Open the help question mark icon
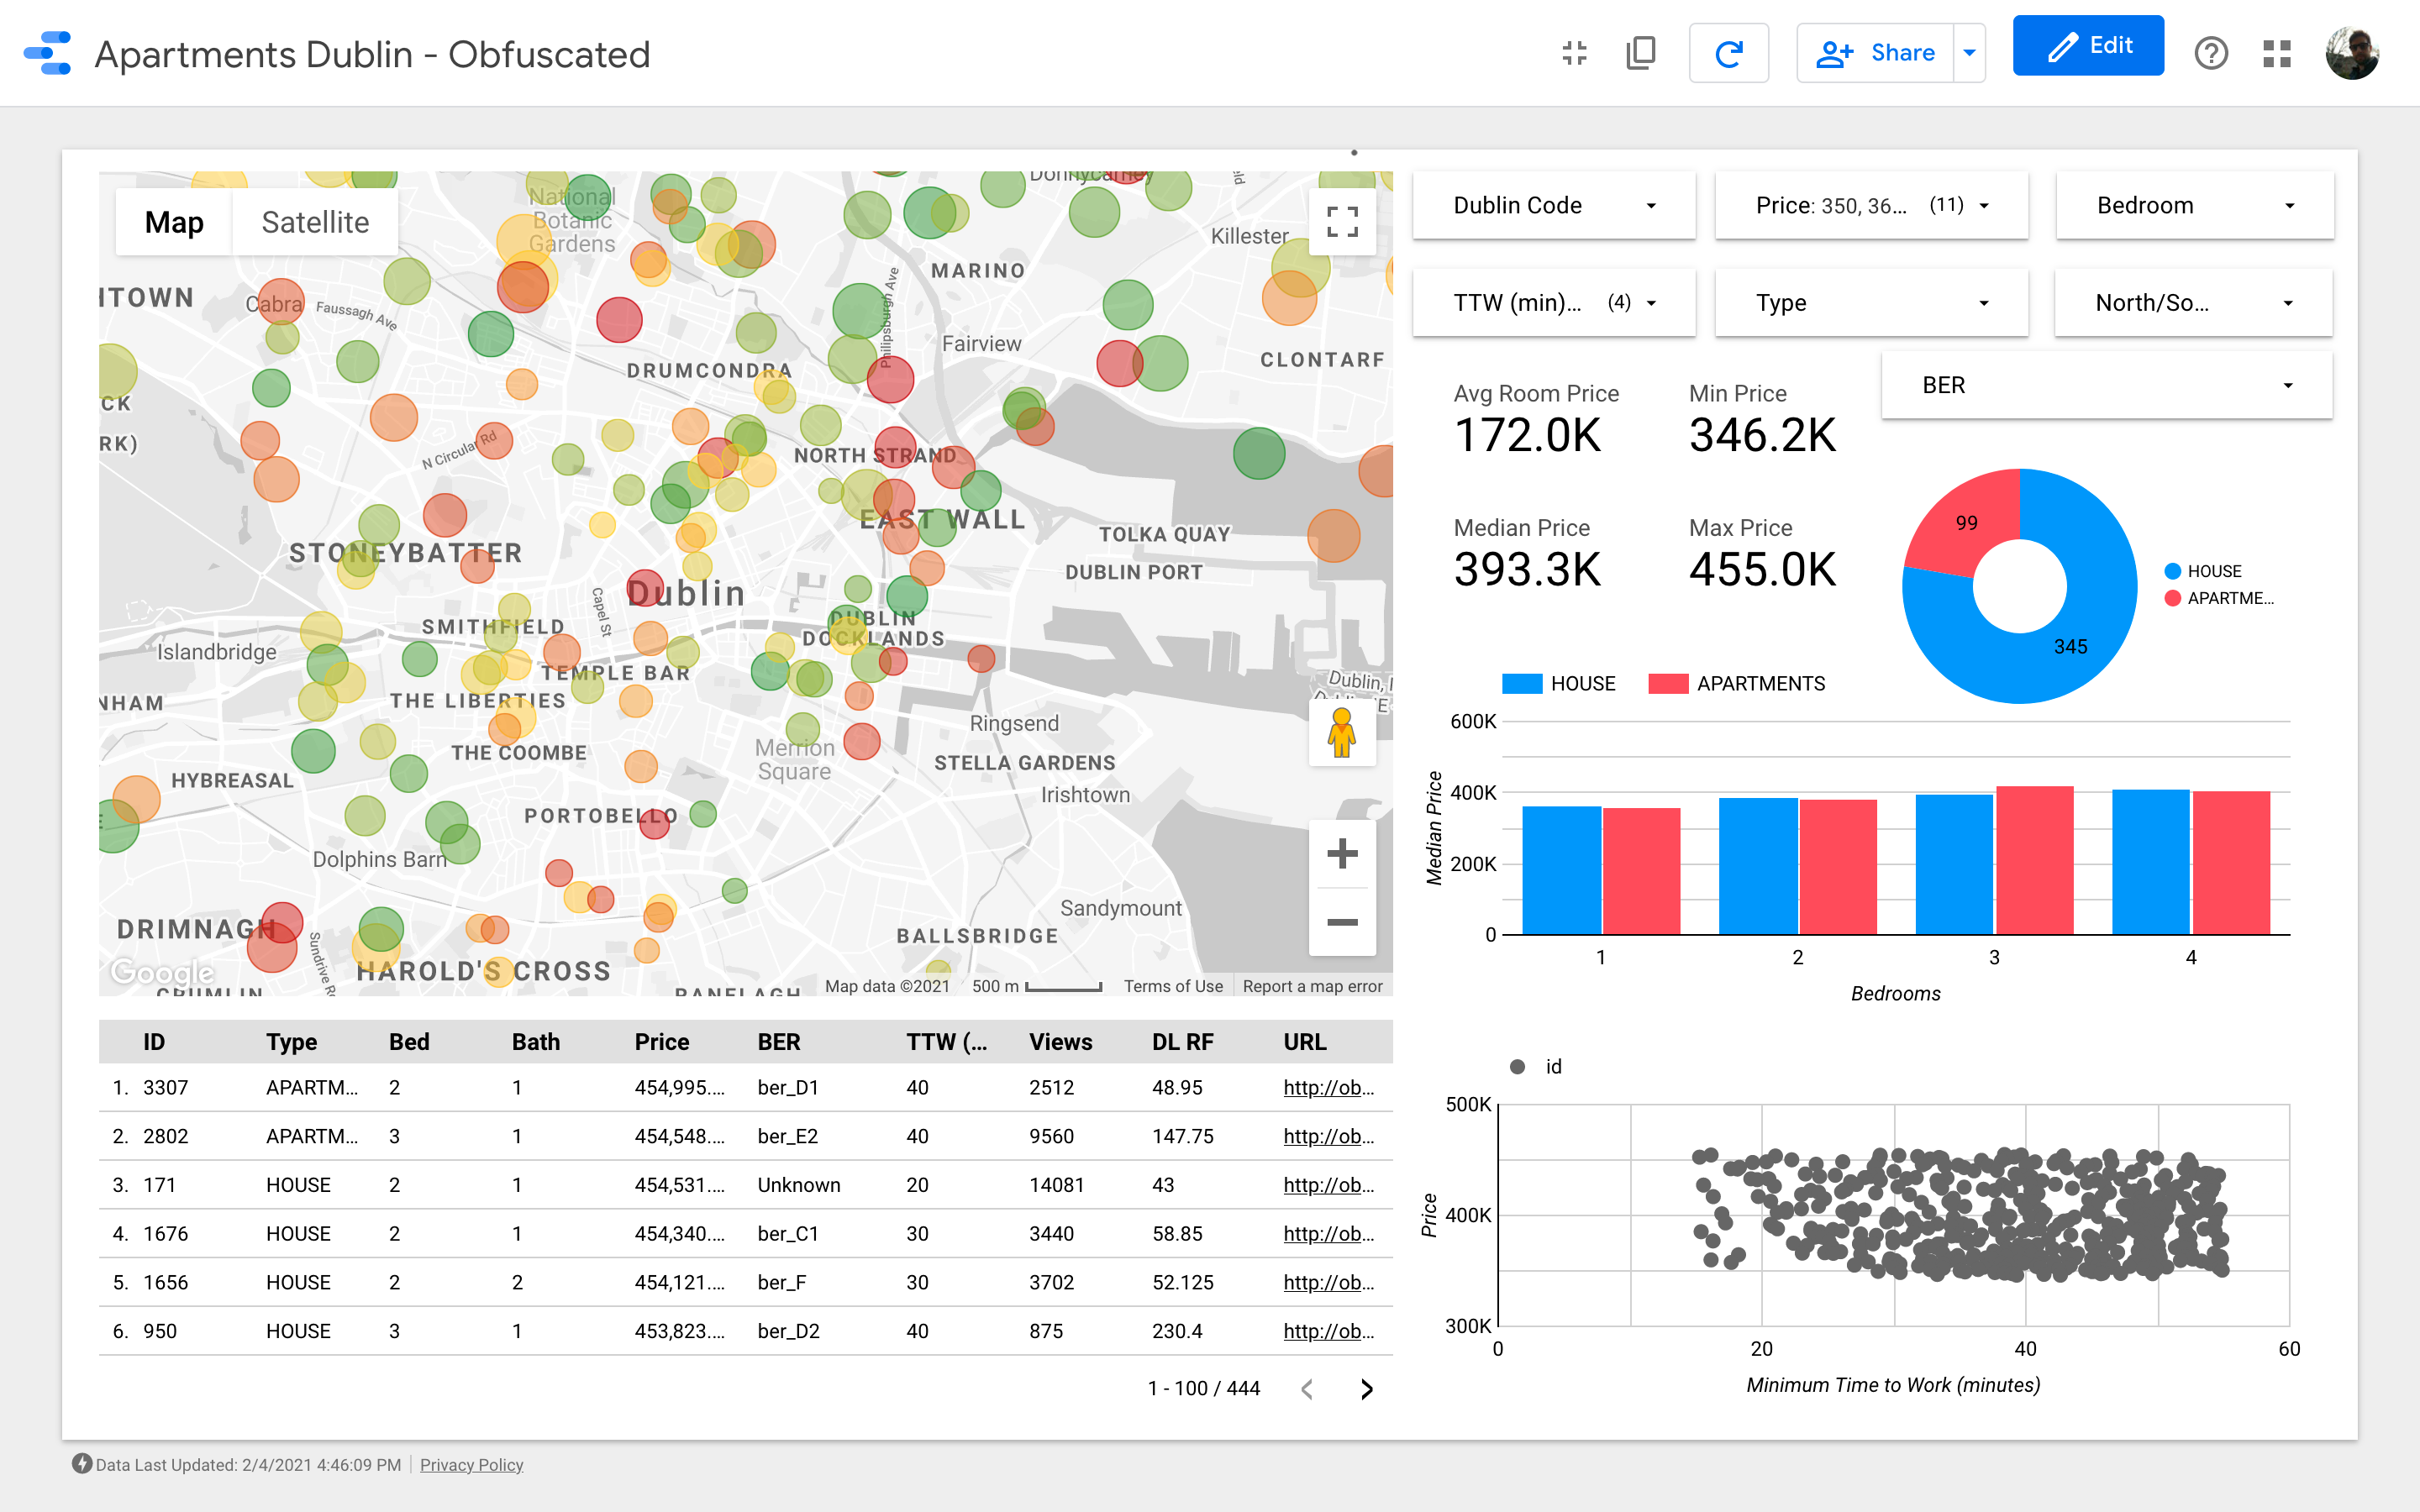The width and height of the screenshot is (2420, 1512). pos(2211,53)
